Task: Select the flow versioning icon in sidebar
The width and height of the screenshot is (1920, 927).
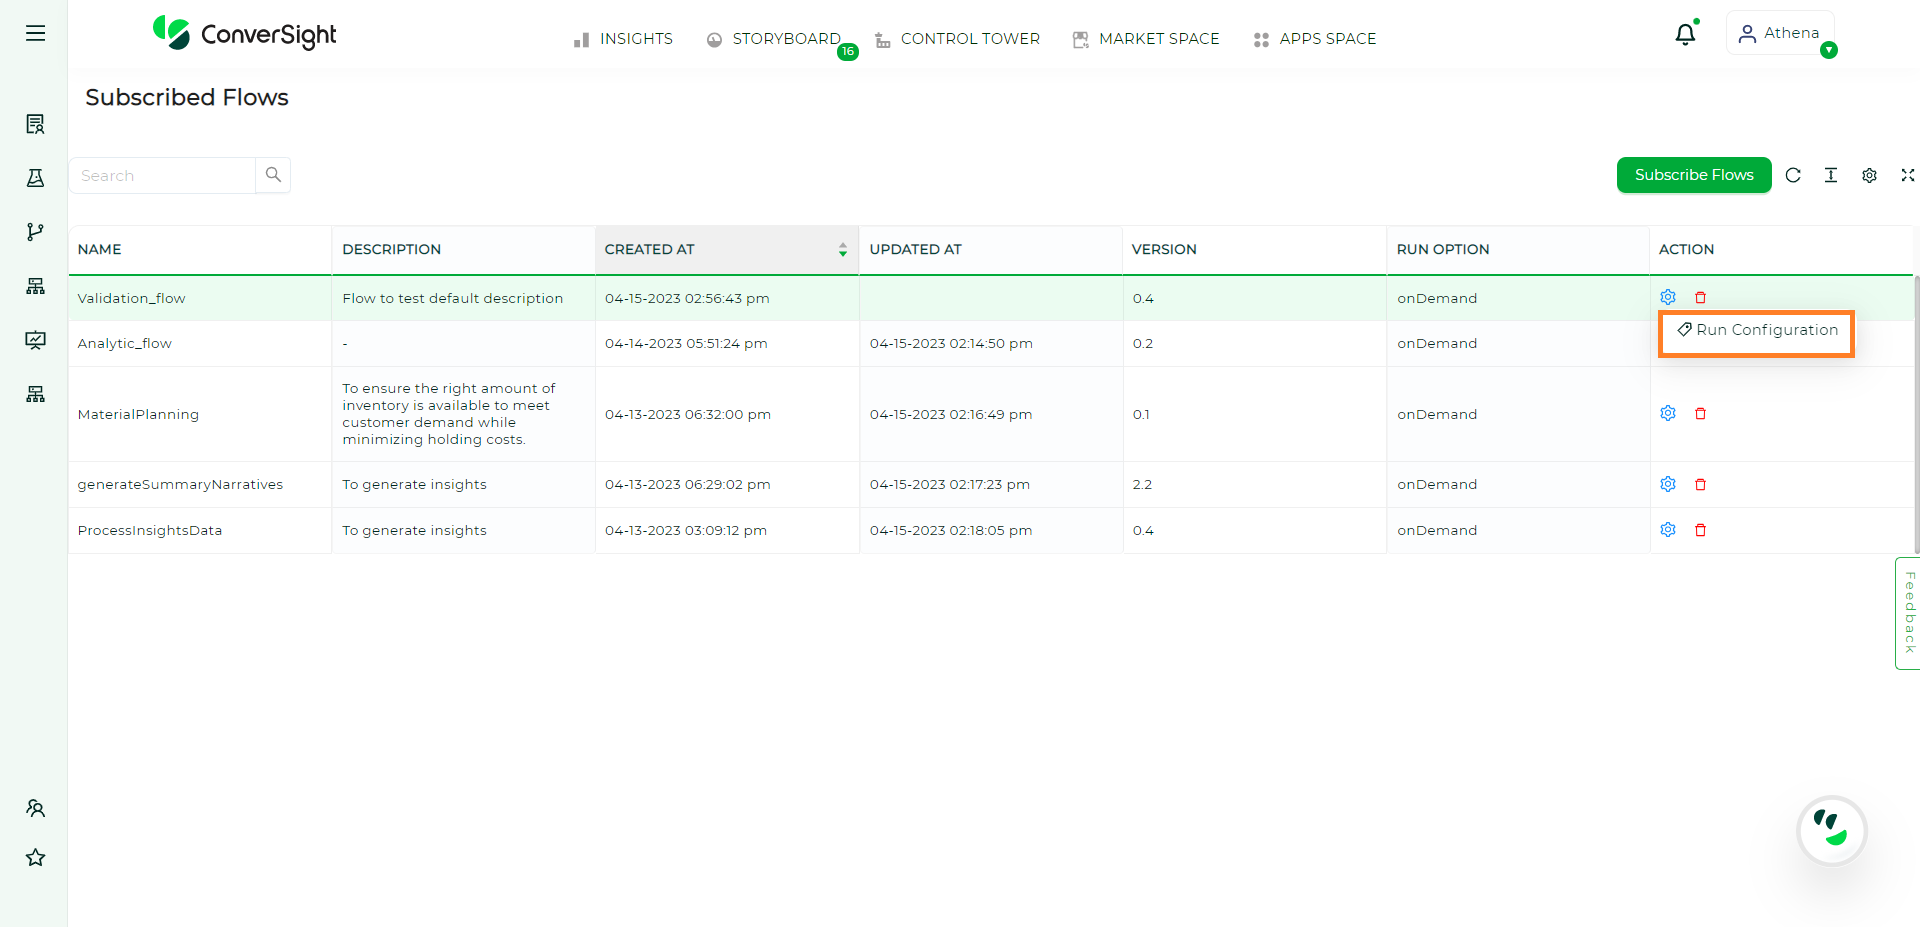Action: coord(35,231)
